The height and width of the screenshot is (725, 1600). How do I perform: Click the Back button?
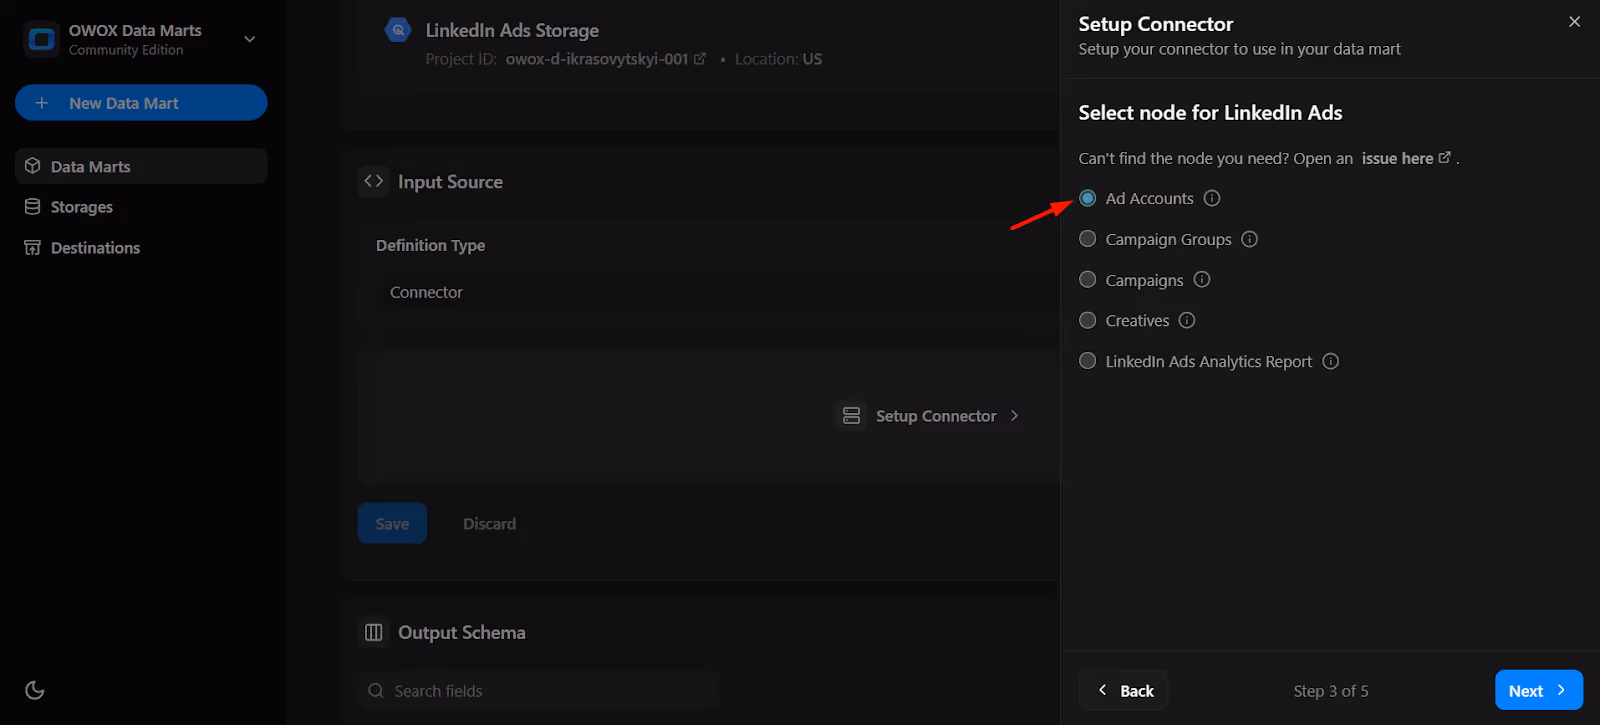1124,690
